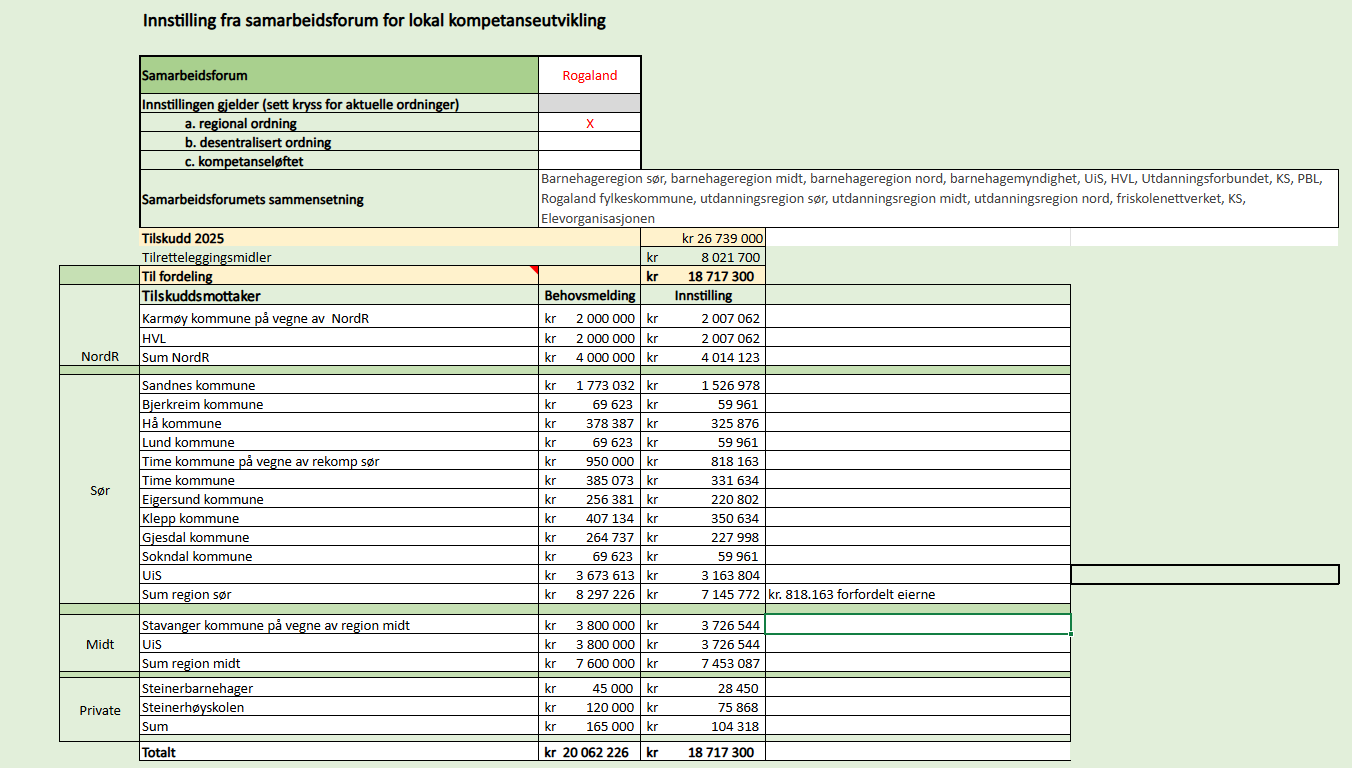Click the Tilretteleggingsmidler amount 8 021 700
This screenshot has width=1352, height=768.
point(703,257)
